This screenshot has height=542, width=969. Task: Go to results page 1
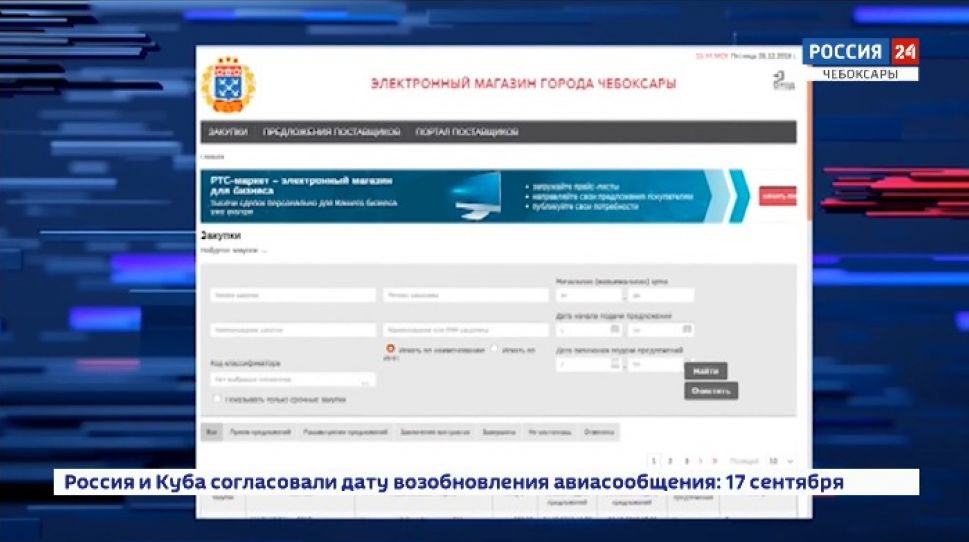click(654, 461)
